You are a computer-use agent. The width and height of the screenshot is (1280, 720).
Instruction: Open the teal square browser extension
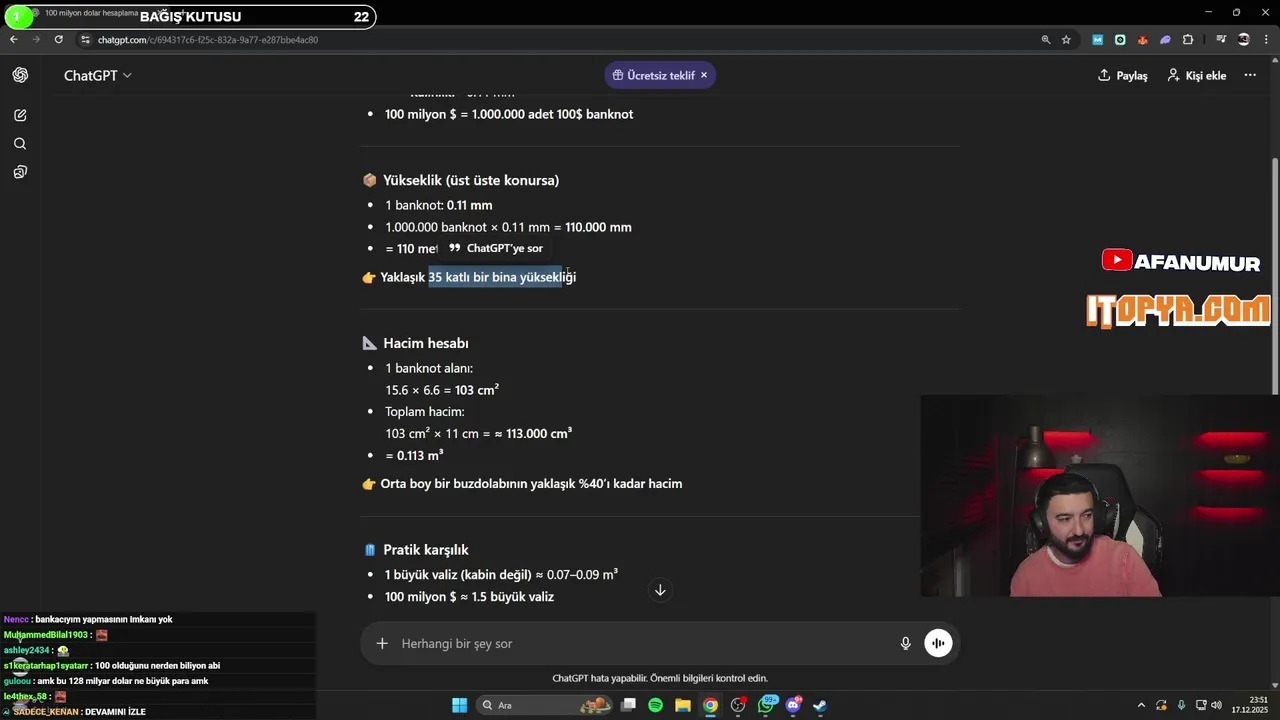(1120, 40)
